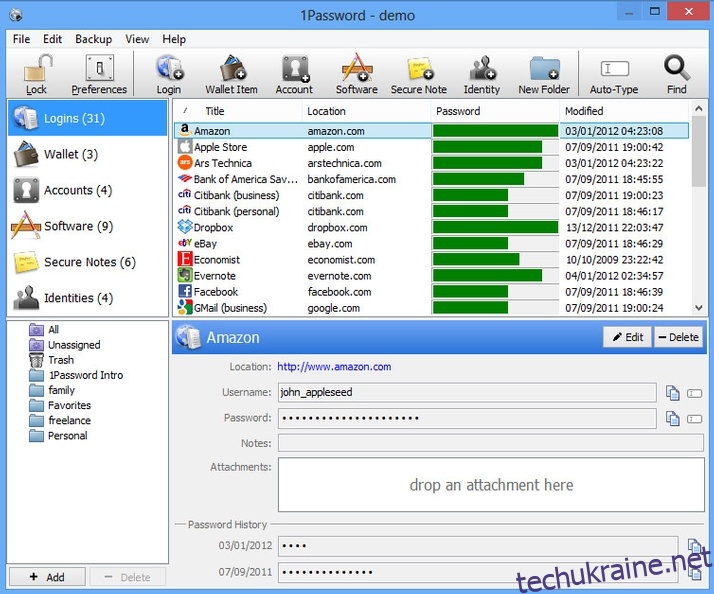Viewport: 714px width, 594px height.
Task: Add a new Account item
Action: pyautogui.click(x=294, y=74)
